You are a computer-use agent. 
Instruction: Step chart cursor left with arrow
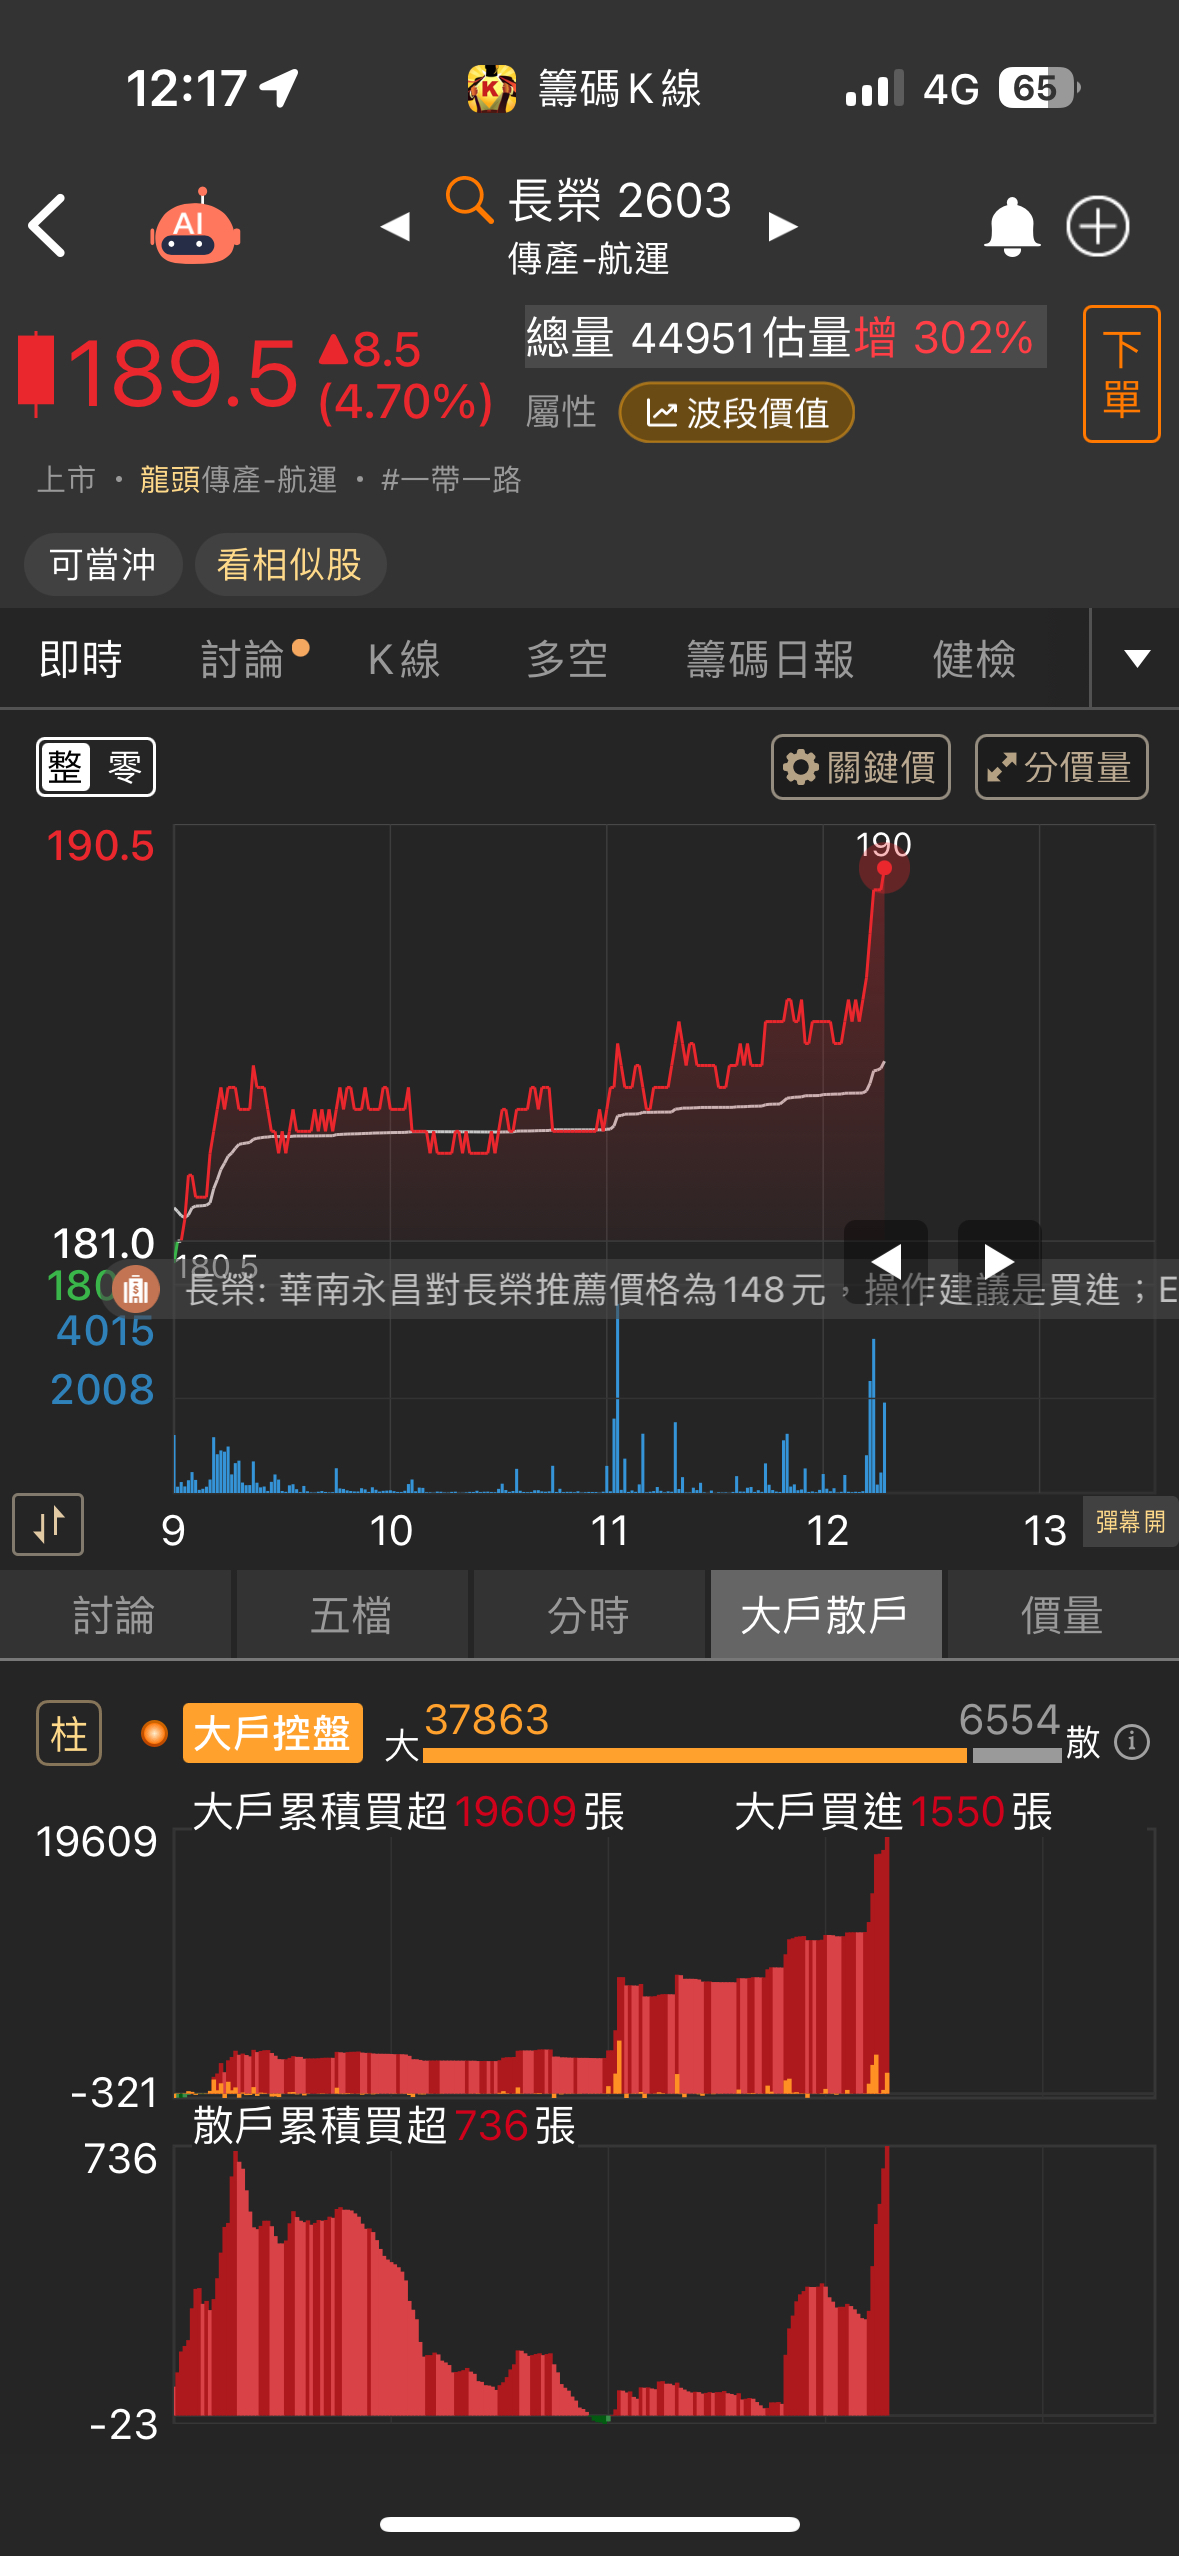coord(886,1260)
